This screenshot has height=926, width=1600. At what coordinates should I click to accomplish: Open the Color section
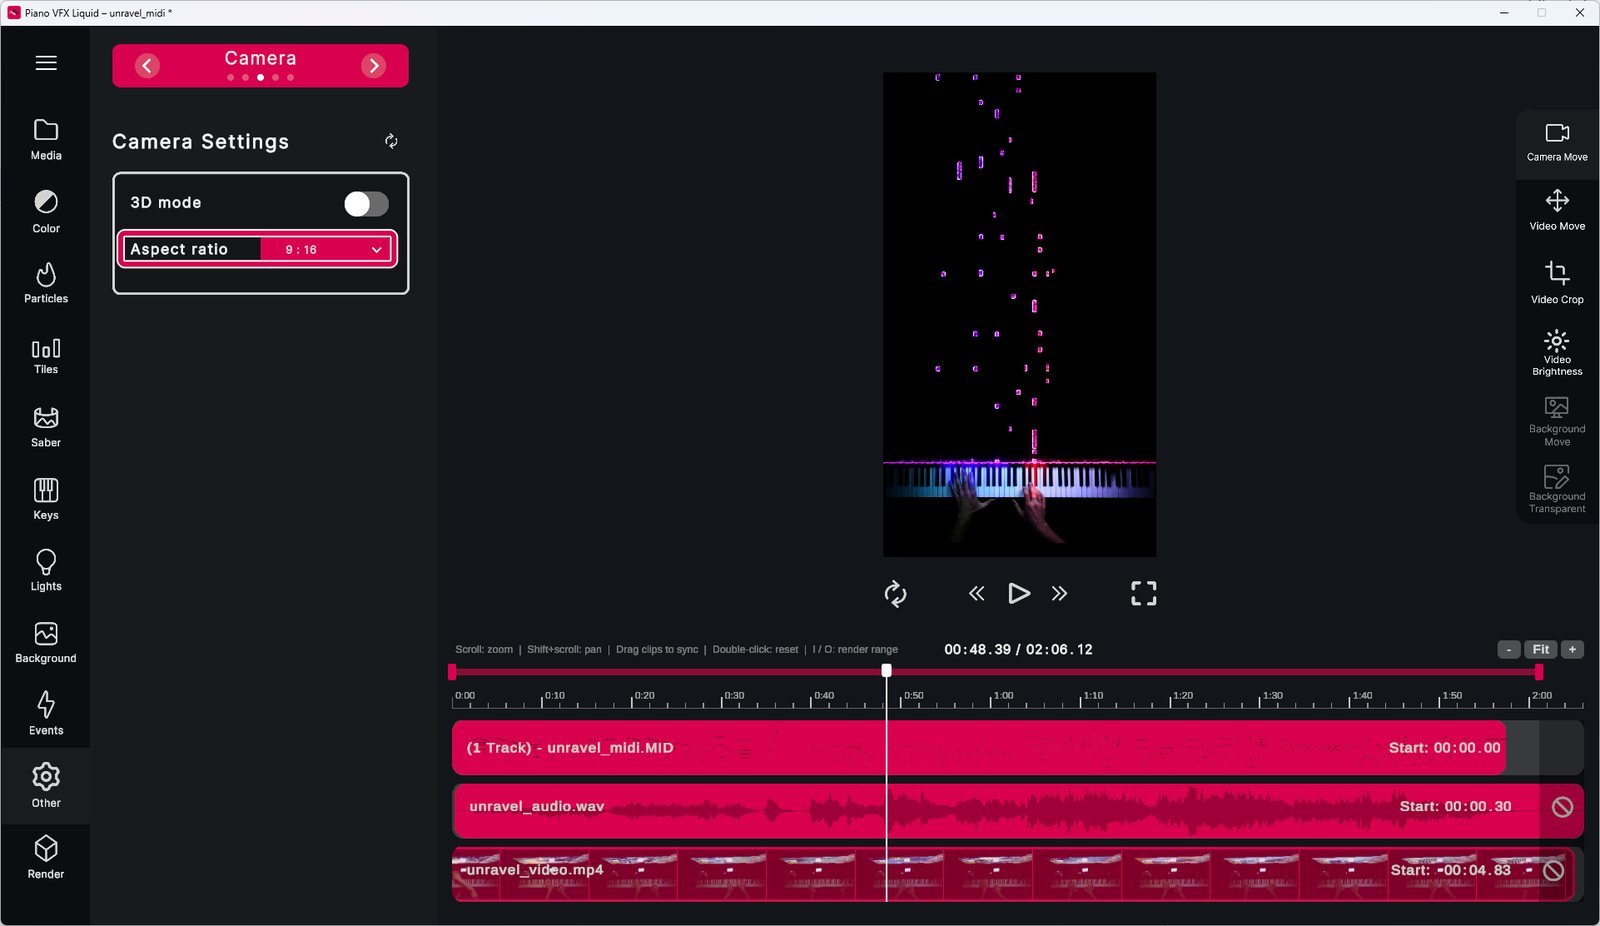(x=46, y=212)
